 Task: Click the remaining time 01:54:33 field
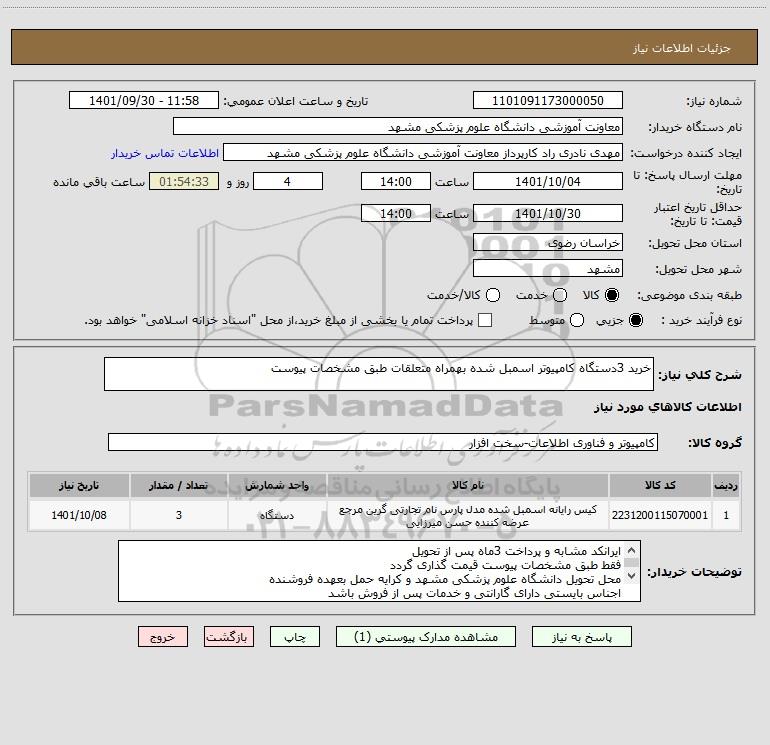click(x=184, y=181)
